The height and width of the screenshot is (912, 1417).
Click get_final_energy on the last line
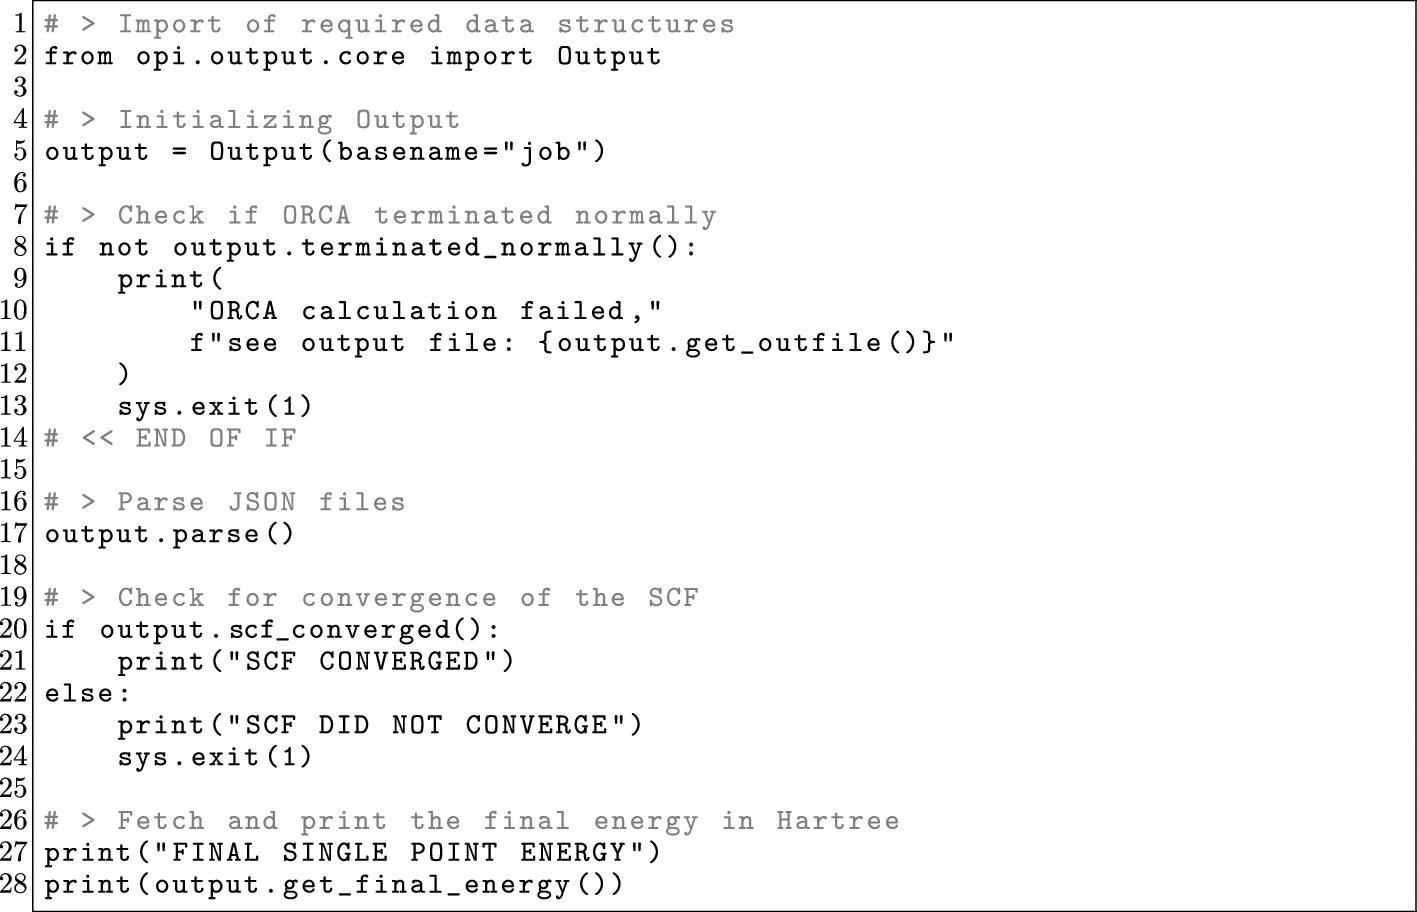click(x=426, y=885)
